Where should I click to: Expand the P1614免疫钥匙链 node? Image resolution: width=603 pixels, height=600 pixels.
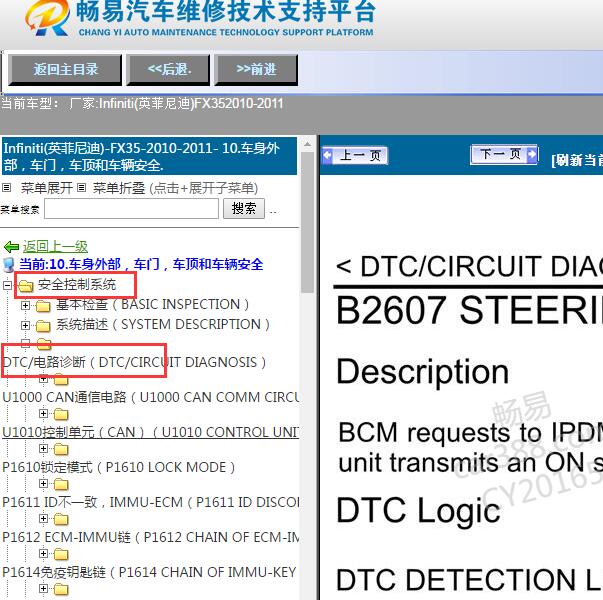pos(43,554)
